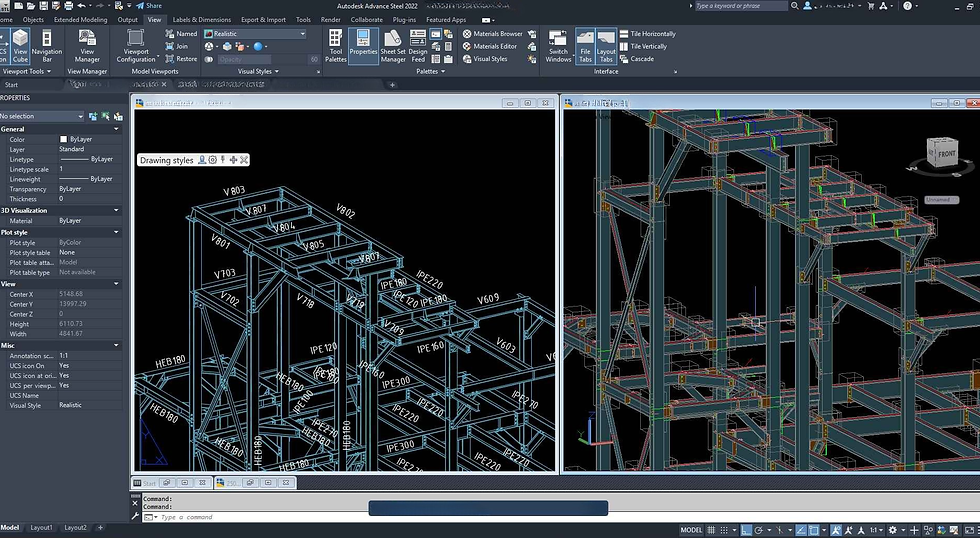Open the No selection dropdown
The image size is (980, 538).
tap(42, 116)
